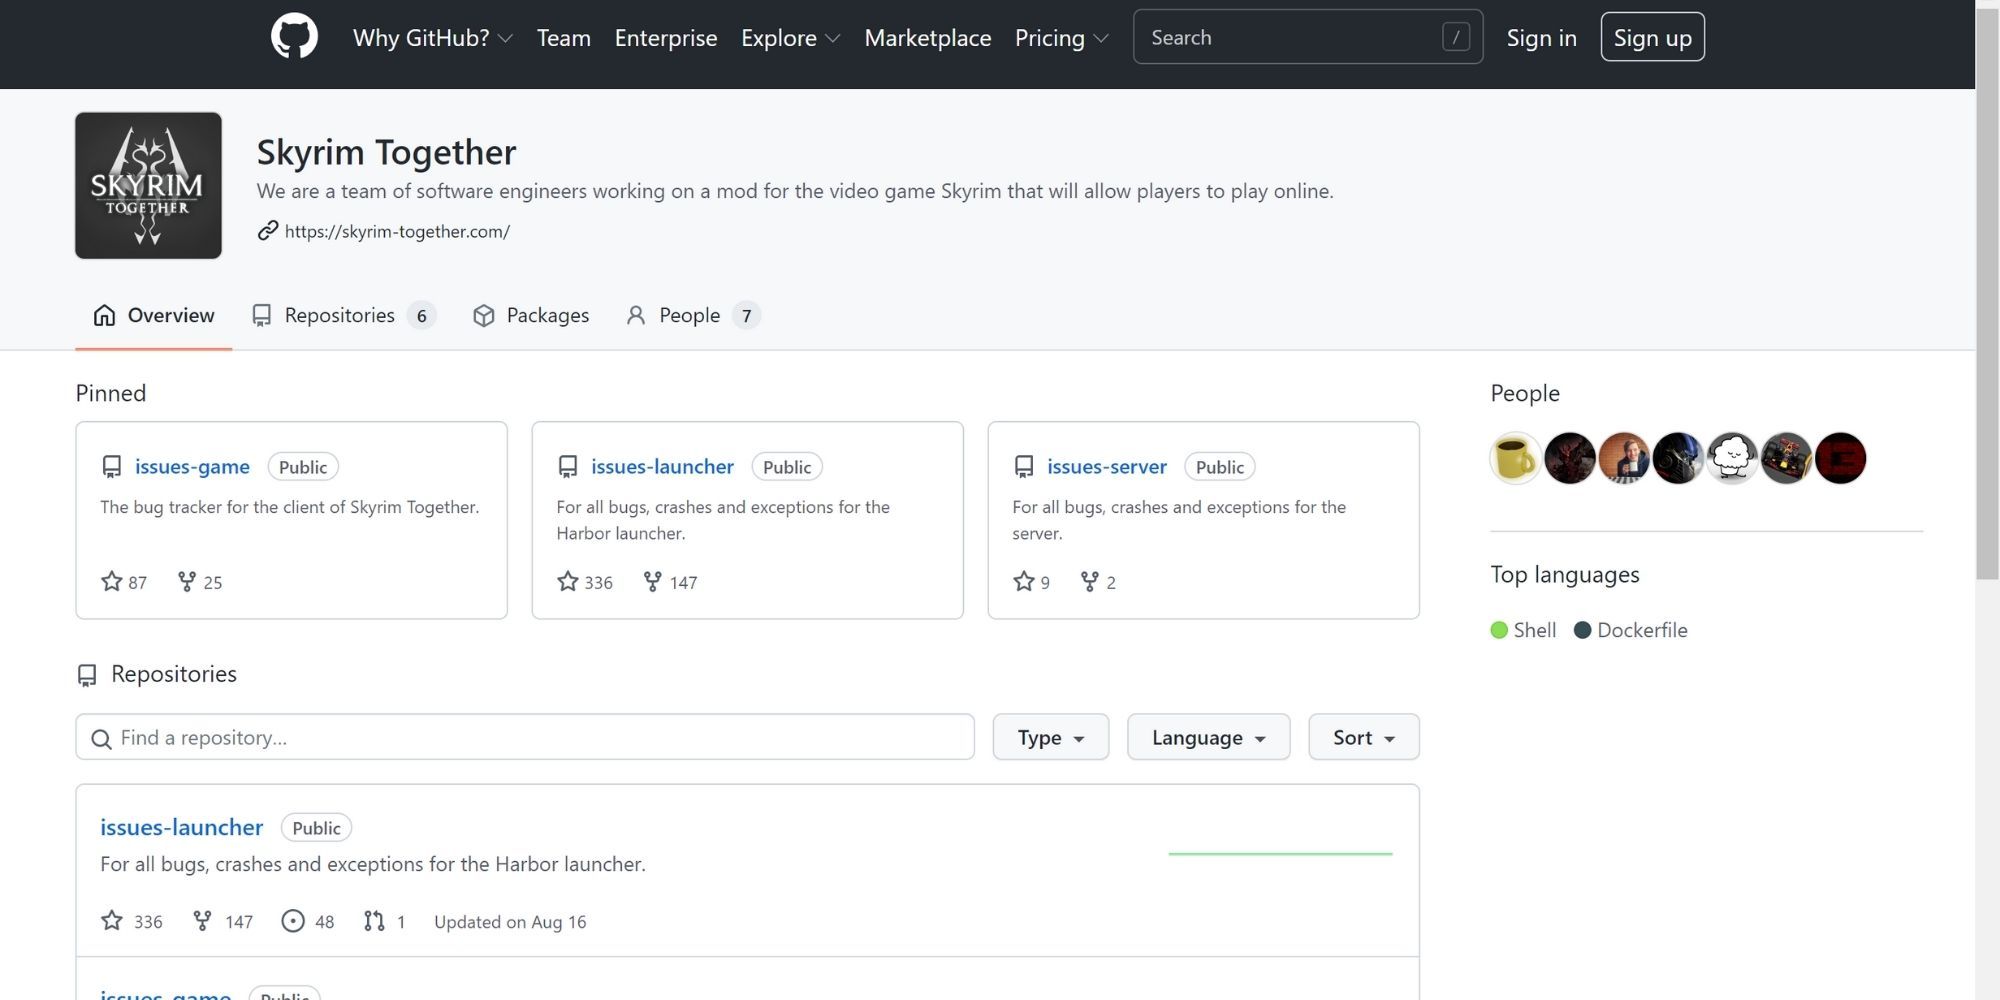Open Marketplace from the header
Image resolution: width=2000 pixels, height=1000 pixels.
click(x=928, y=38)
